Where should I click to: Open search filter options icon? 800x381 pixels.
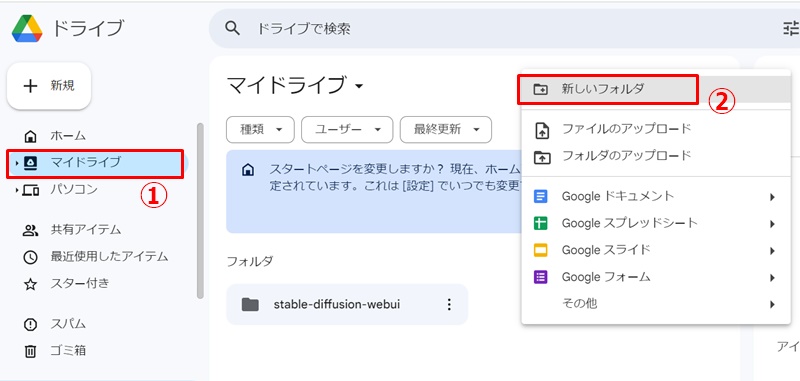coord(791,29)
